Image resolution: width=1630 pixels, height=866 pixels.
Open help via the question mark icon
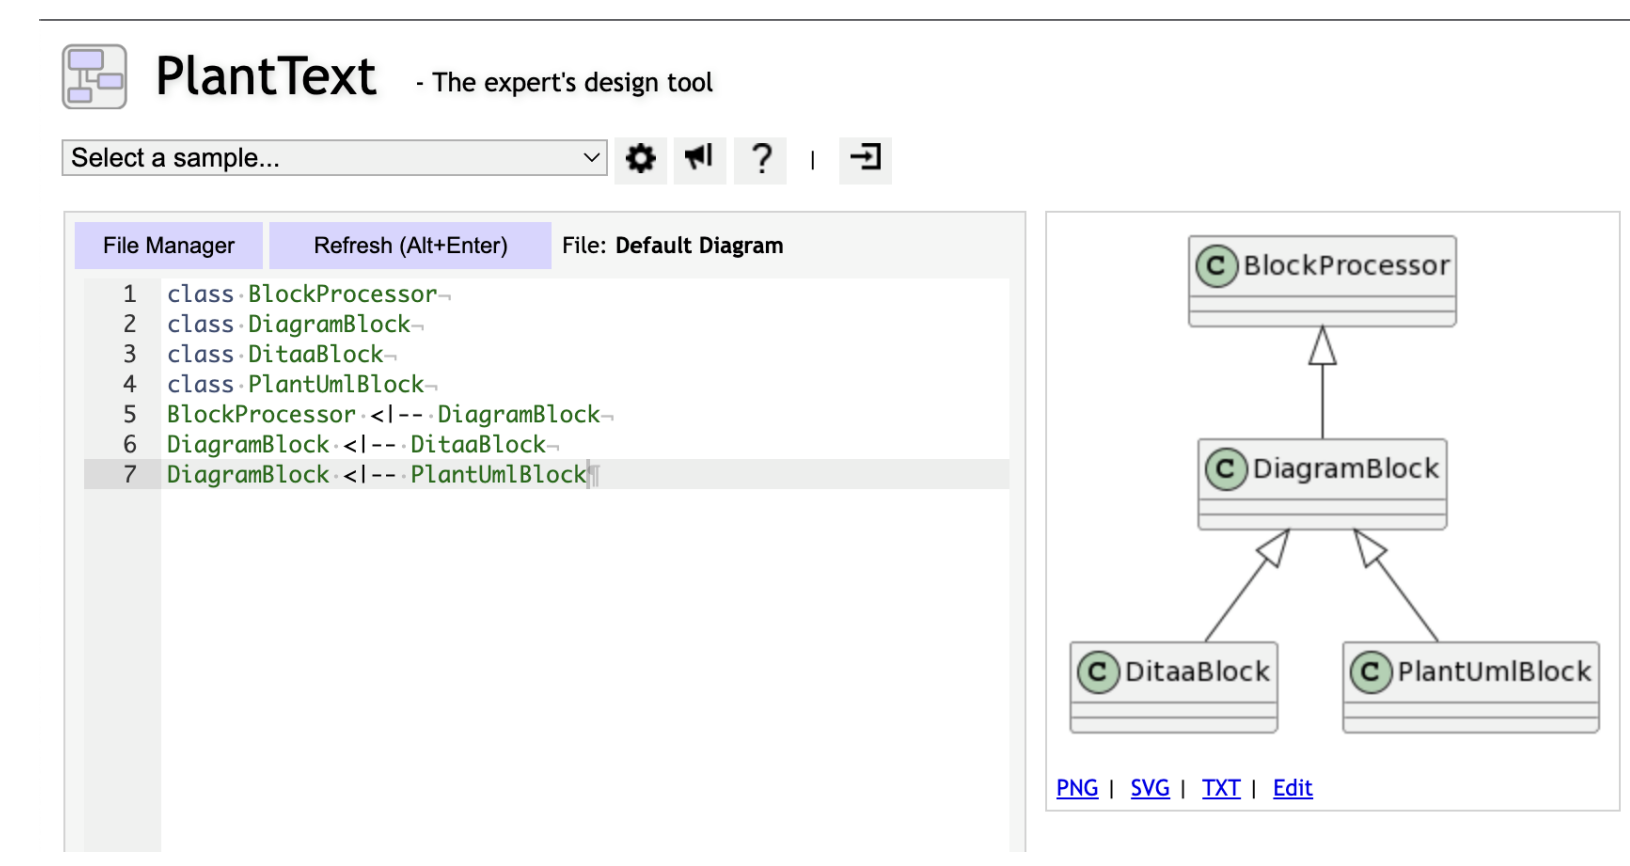(760, 159)
